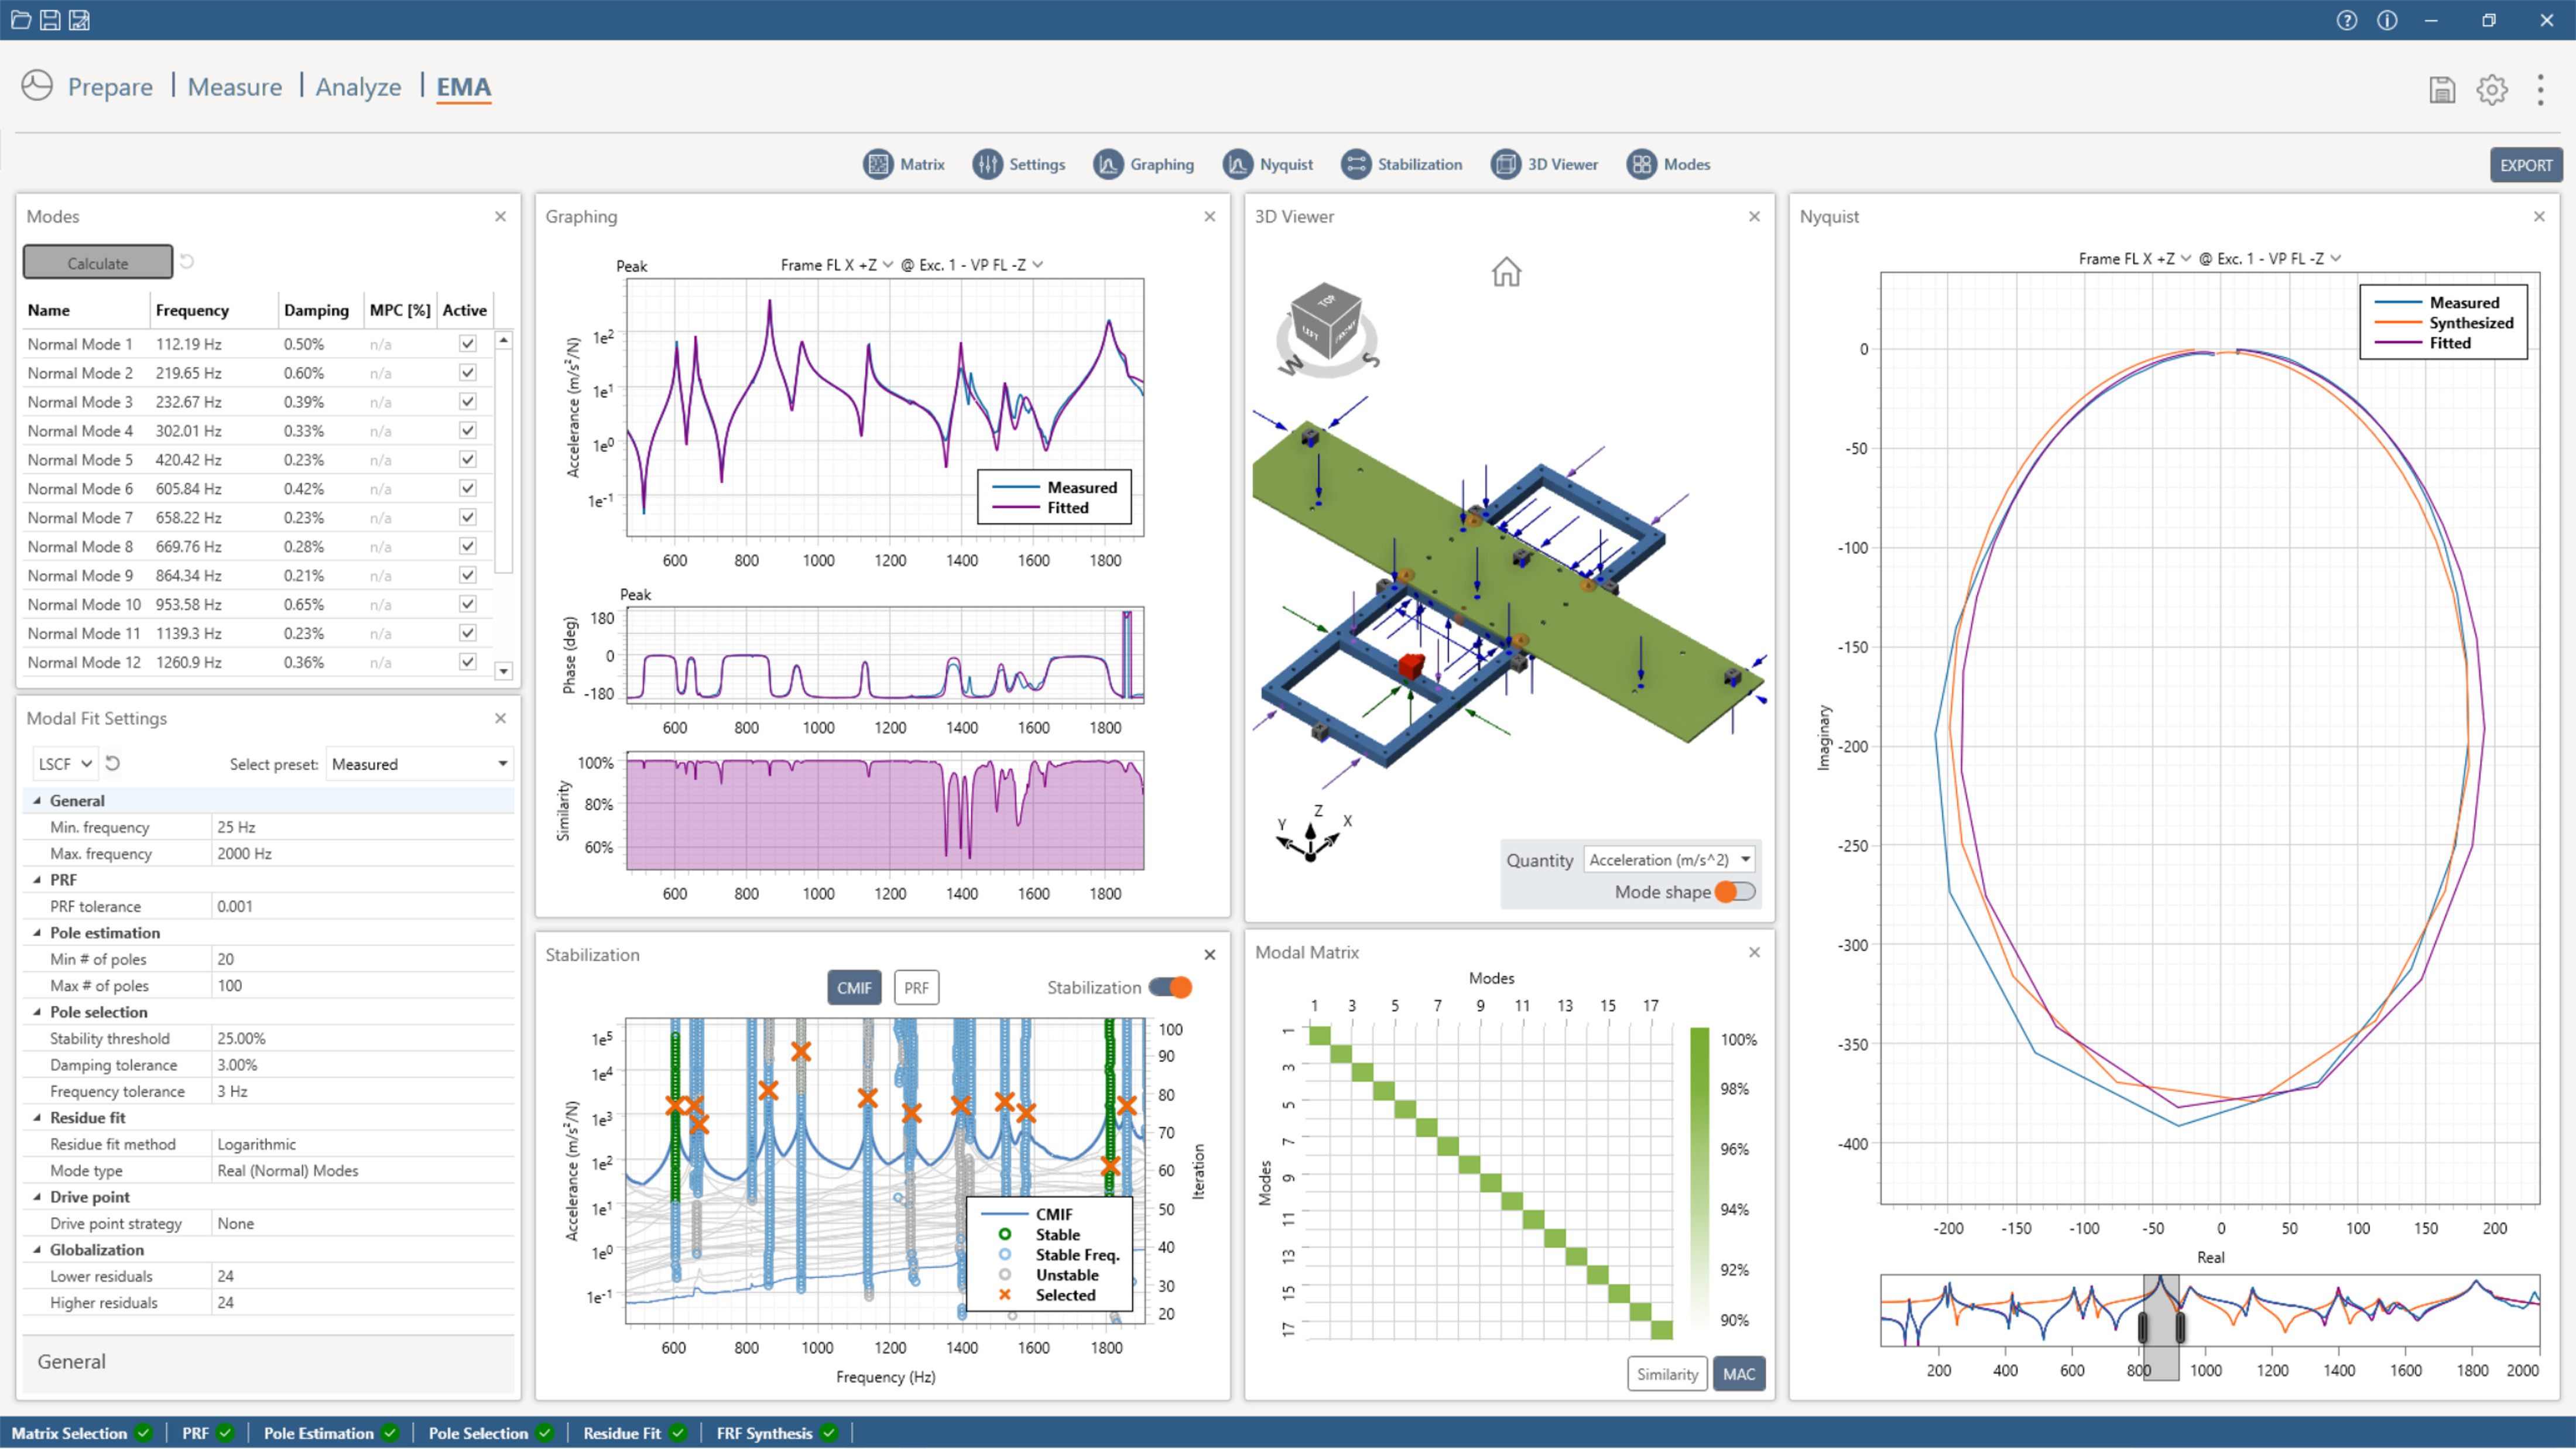Click the Nyquist toolbar icon
Screen dimensions: 2576x1449
click(x=1238, y=164)
